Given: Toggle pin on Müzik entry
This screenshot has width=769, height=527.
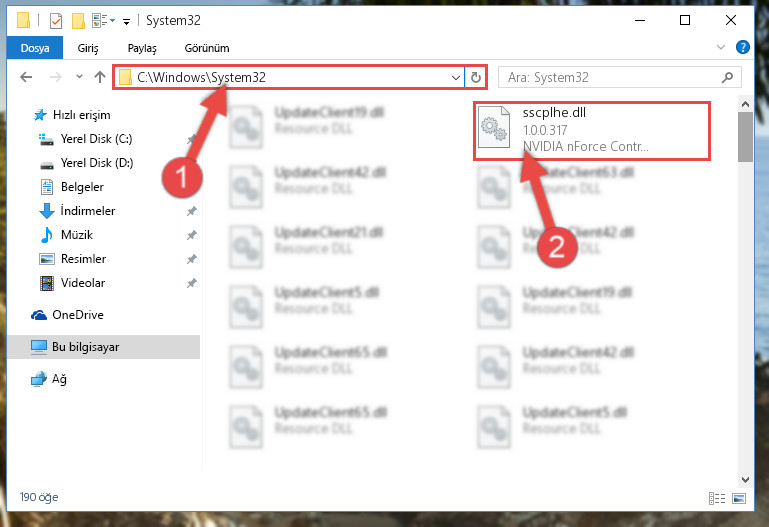Looking at the screenshot, I should (x=192, y=235).
